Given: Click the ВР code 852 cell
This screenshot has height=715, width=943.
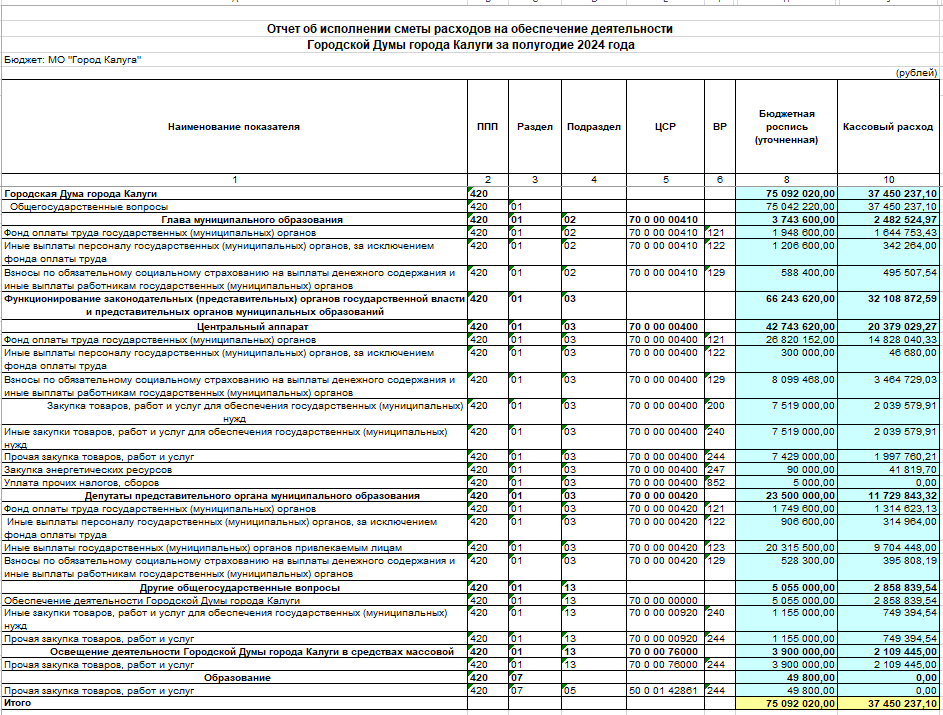Looking at the screenshot, I should (718, 480).
